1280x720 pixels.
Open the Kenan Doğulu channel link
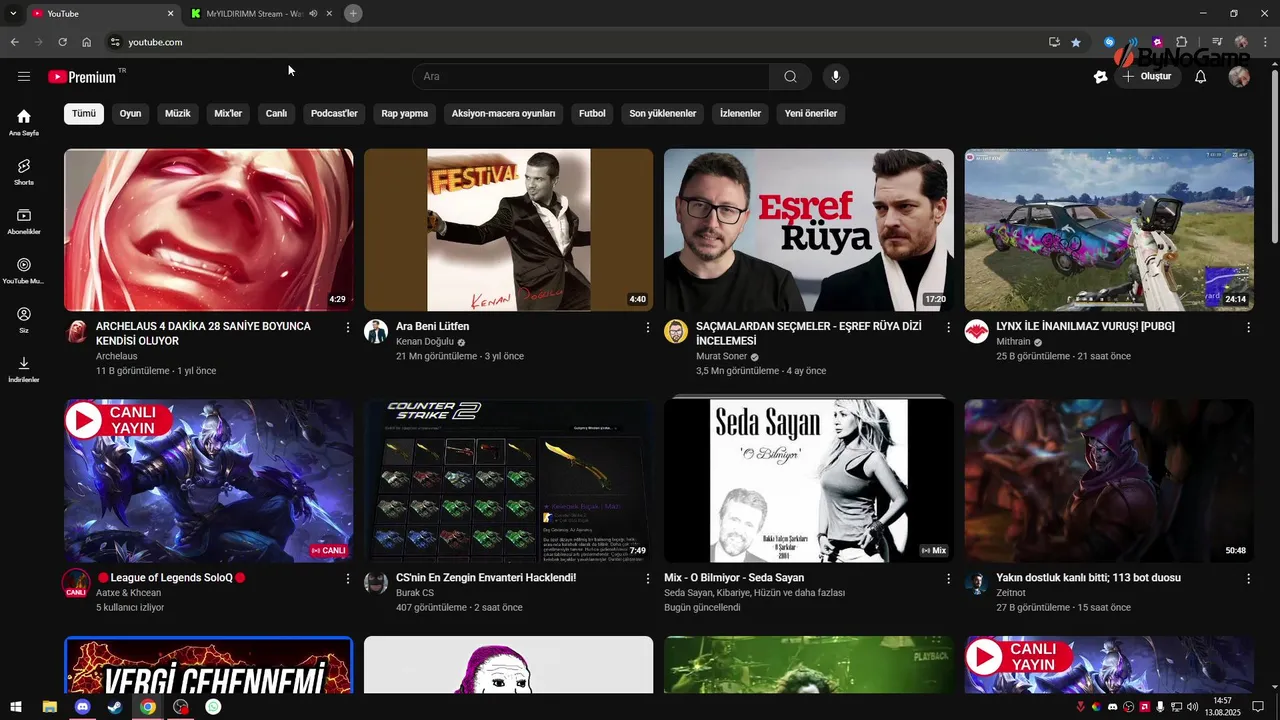click(x=425, y=342)
